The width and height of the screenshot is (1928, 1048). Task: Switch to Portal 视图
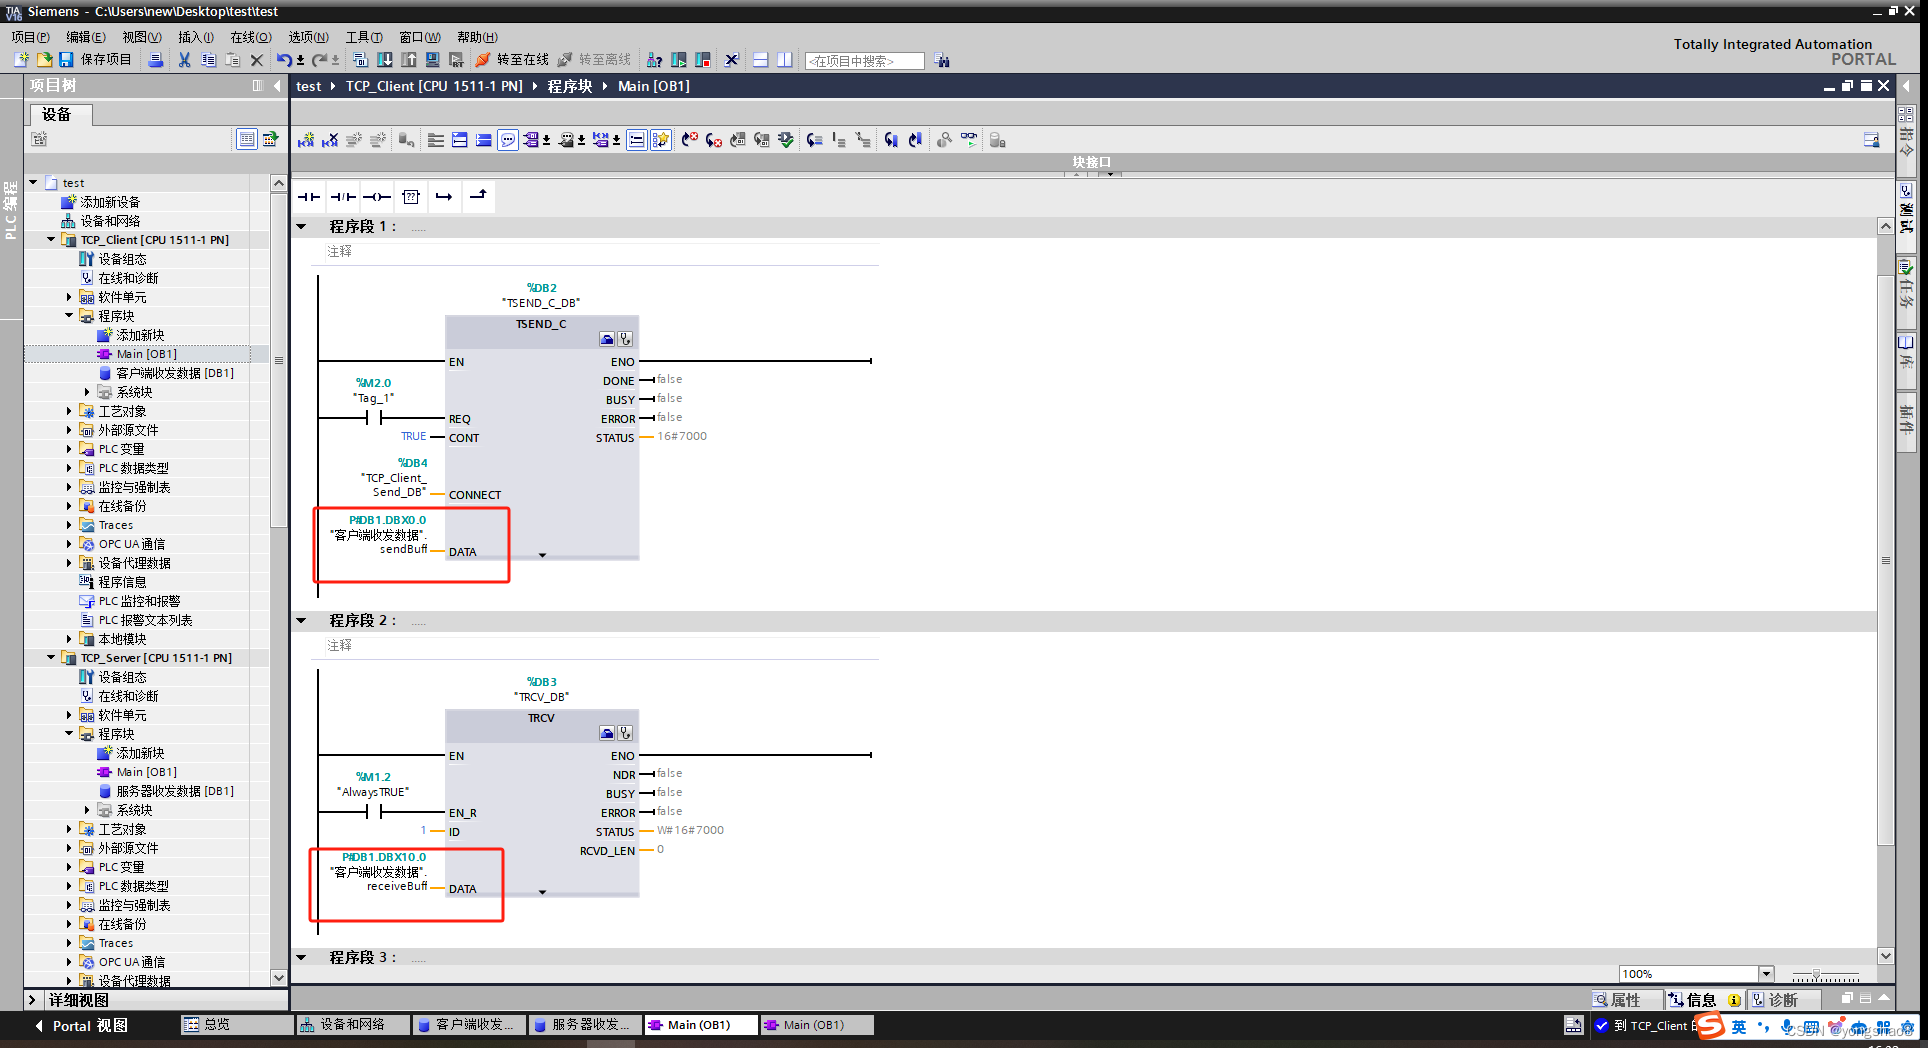click(x=82, y=1026)
